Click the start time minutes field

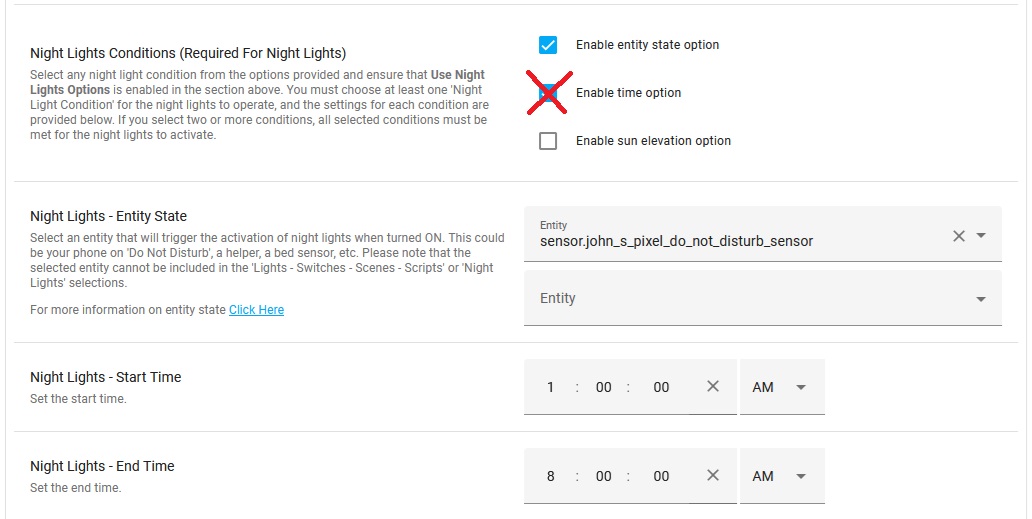(603, 387)
